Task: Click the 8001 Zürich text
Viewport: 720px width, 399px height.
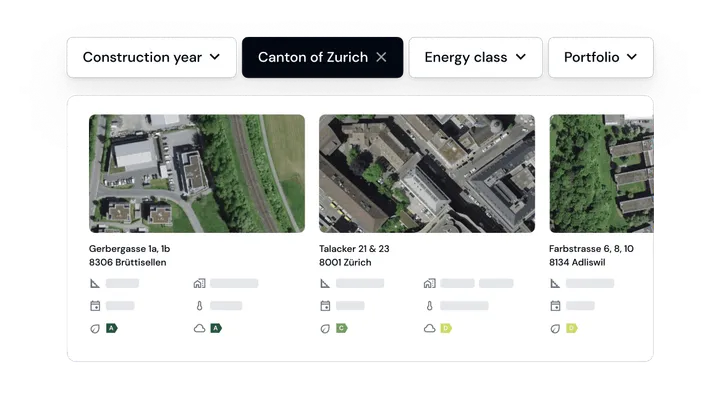Action: pos(345,263)
